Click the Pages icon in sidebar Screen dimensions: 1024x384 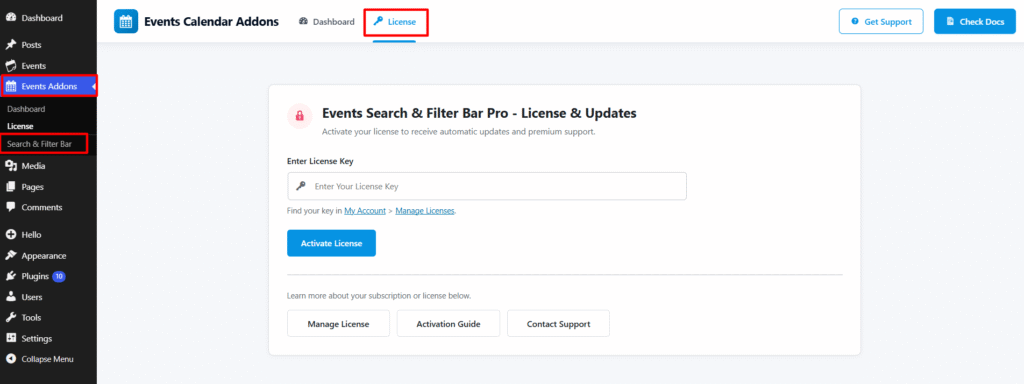pos(10,187)
